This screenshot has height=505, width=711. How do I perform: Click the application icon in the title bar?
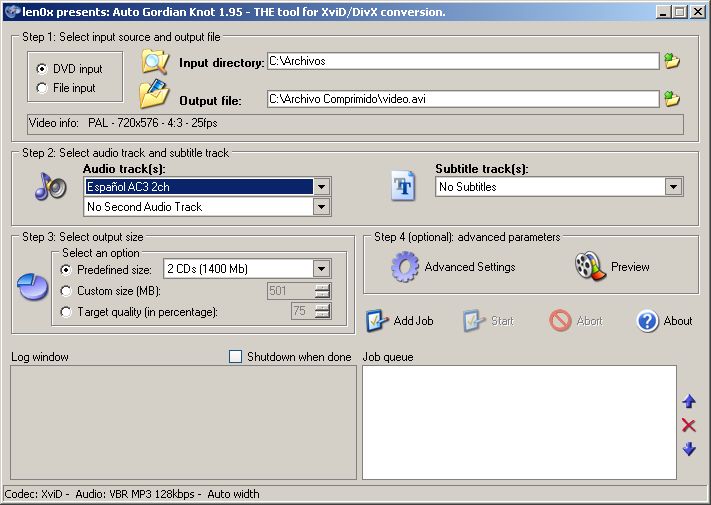point(13,11)
